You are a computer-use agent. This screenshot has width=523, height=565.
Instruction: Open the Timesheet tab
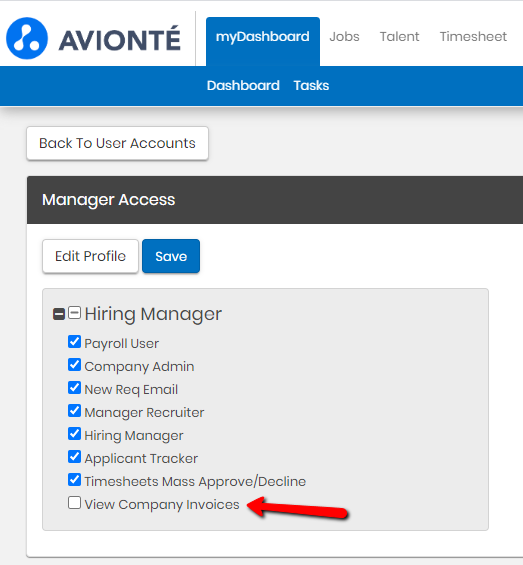(x=473, y=37)
